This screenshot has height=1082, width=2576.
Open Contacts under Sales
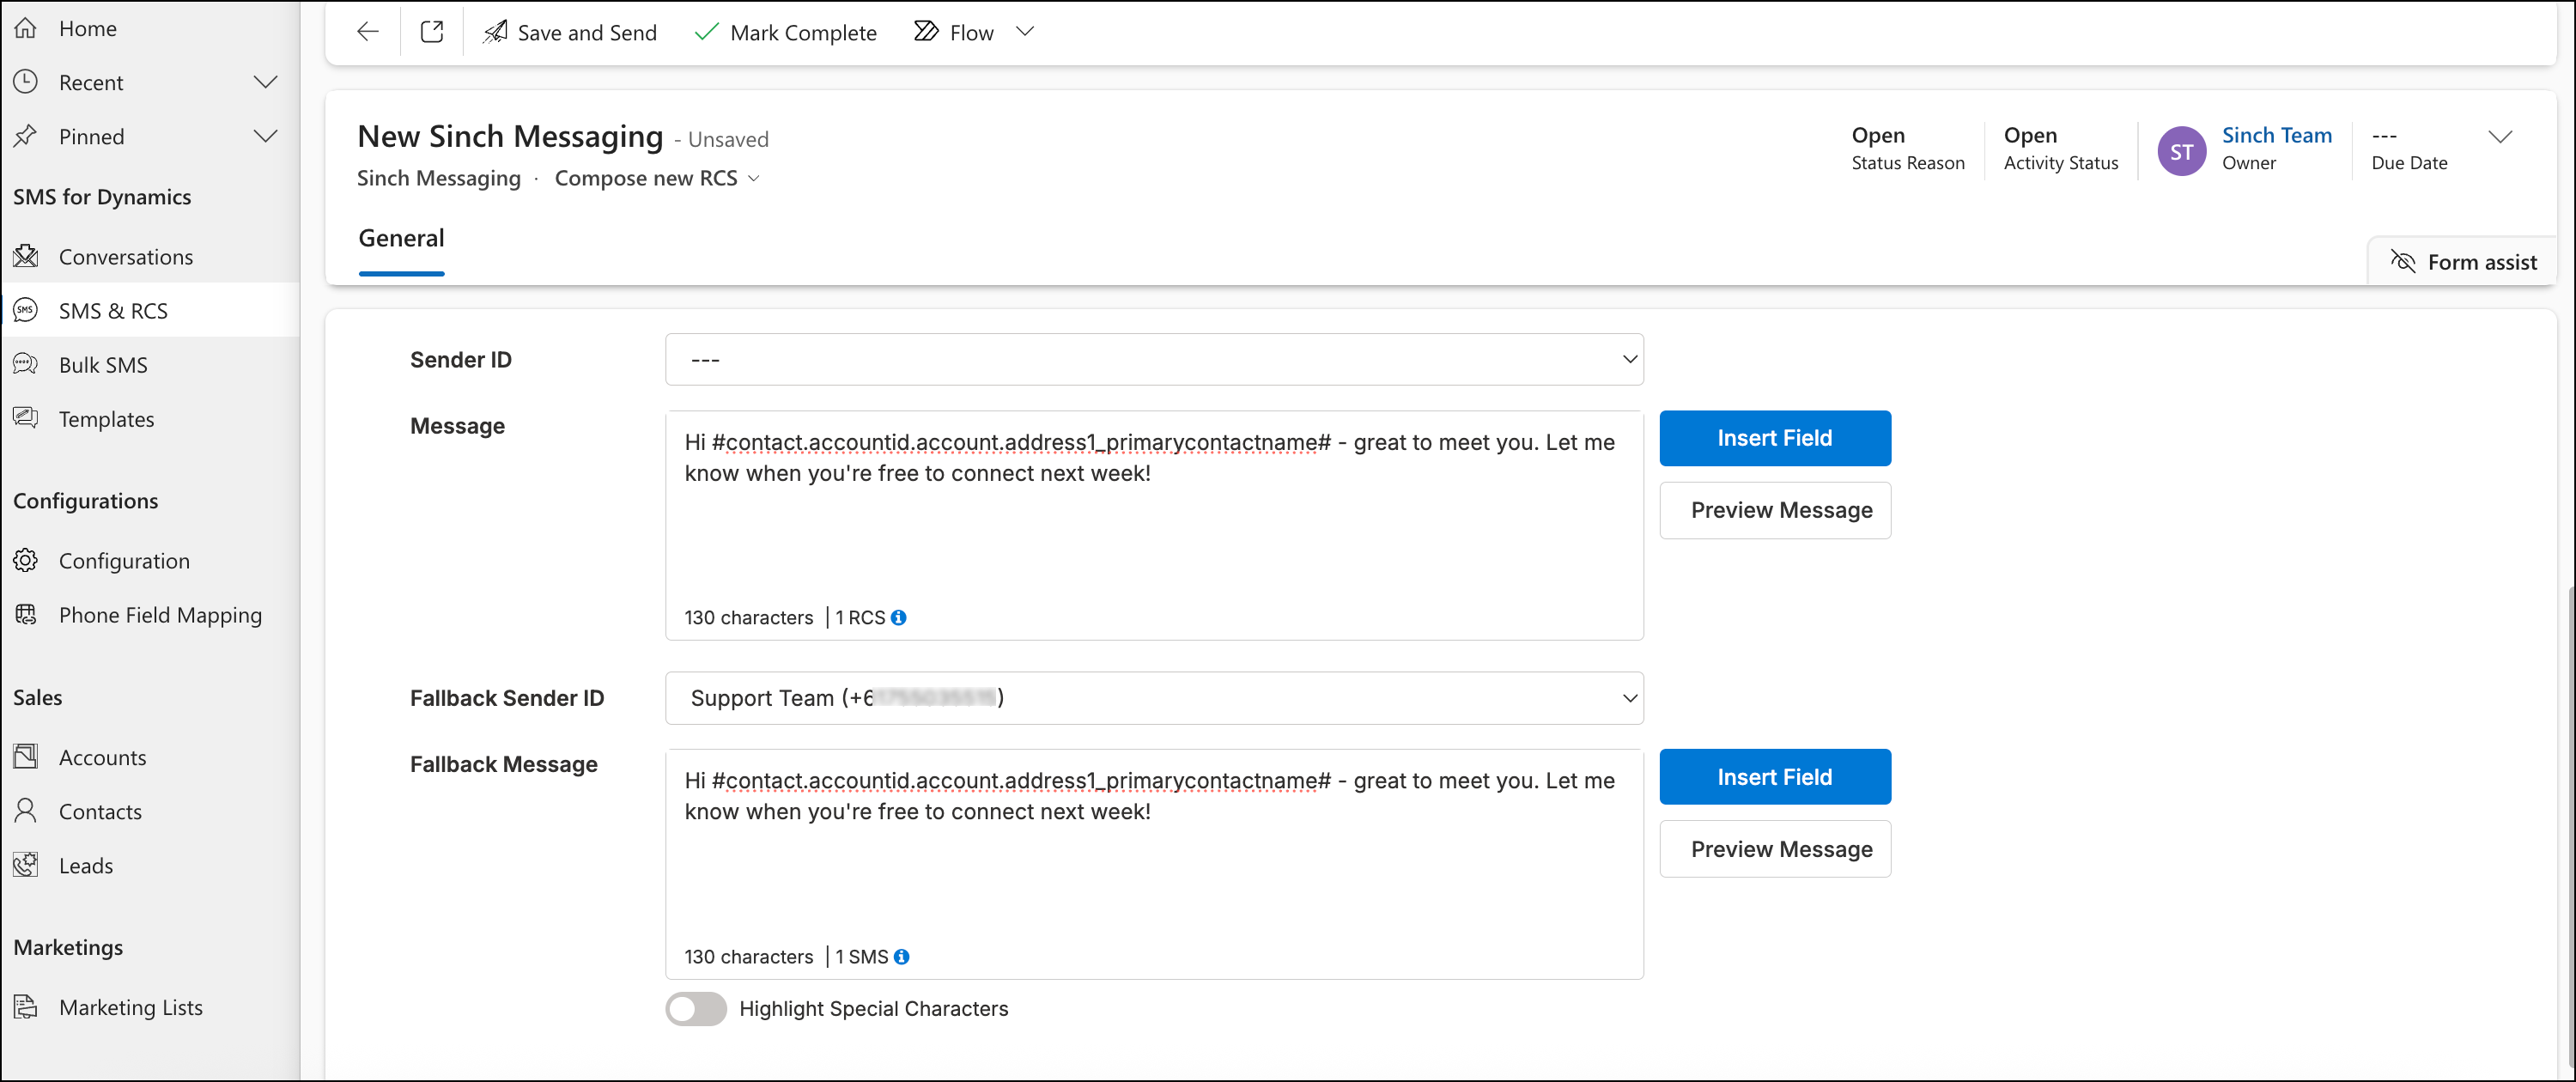(100, 811)
